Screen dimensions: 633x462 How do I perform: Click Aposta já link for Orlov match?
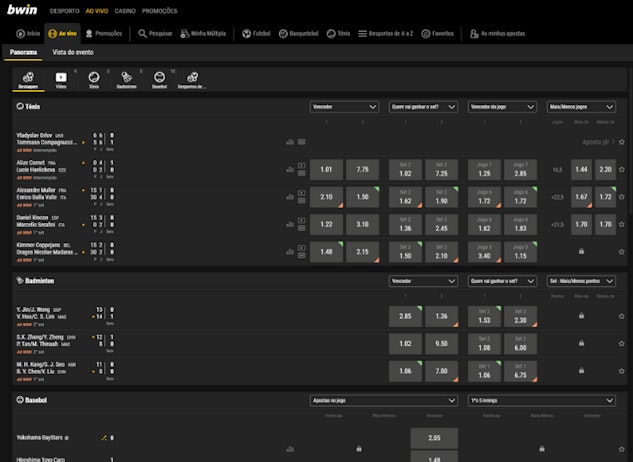(x=598, y=142)
